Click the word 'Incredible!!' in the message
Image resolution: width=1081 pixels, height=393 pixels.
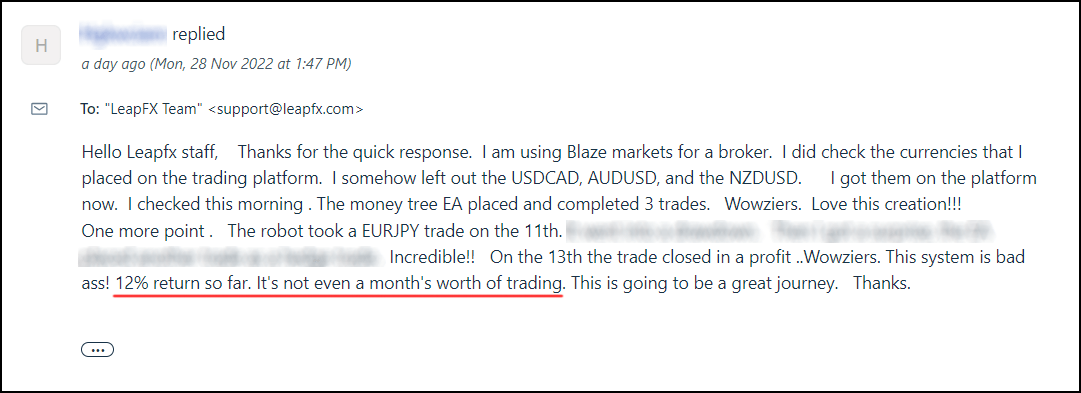[x=433, y=257]
